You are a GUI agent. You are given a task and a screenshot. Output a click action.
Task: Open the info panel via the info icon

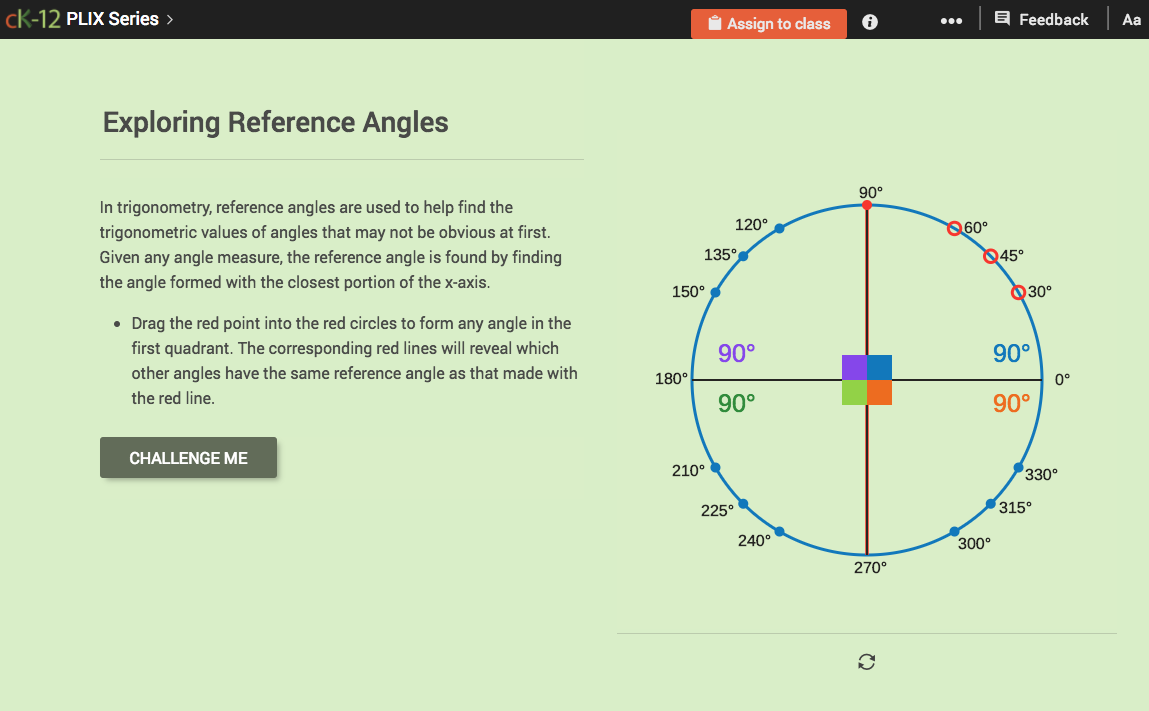[868, 21]
